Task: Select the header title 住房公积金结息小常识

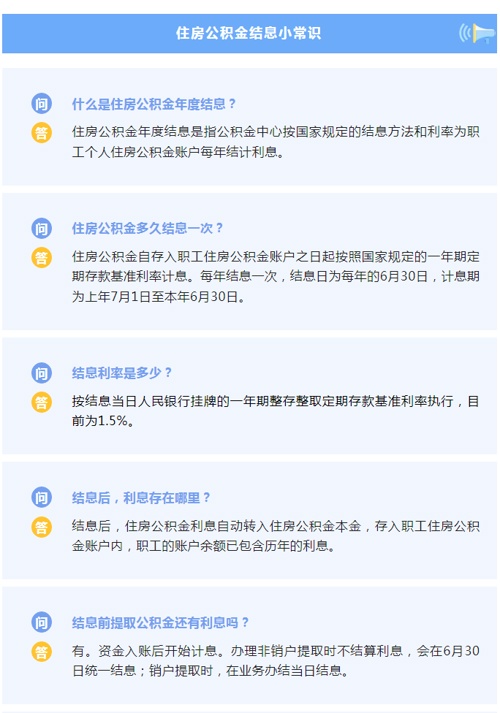Action: click(x=249, y=33)
